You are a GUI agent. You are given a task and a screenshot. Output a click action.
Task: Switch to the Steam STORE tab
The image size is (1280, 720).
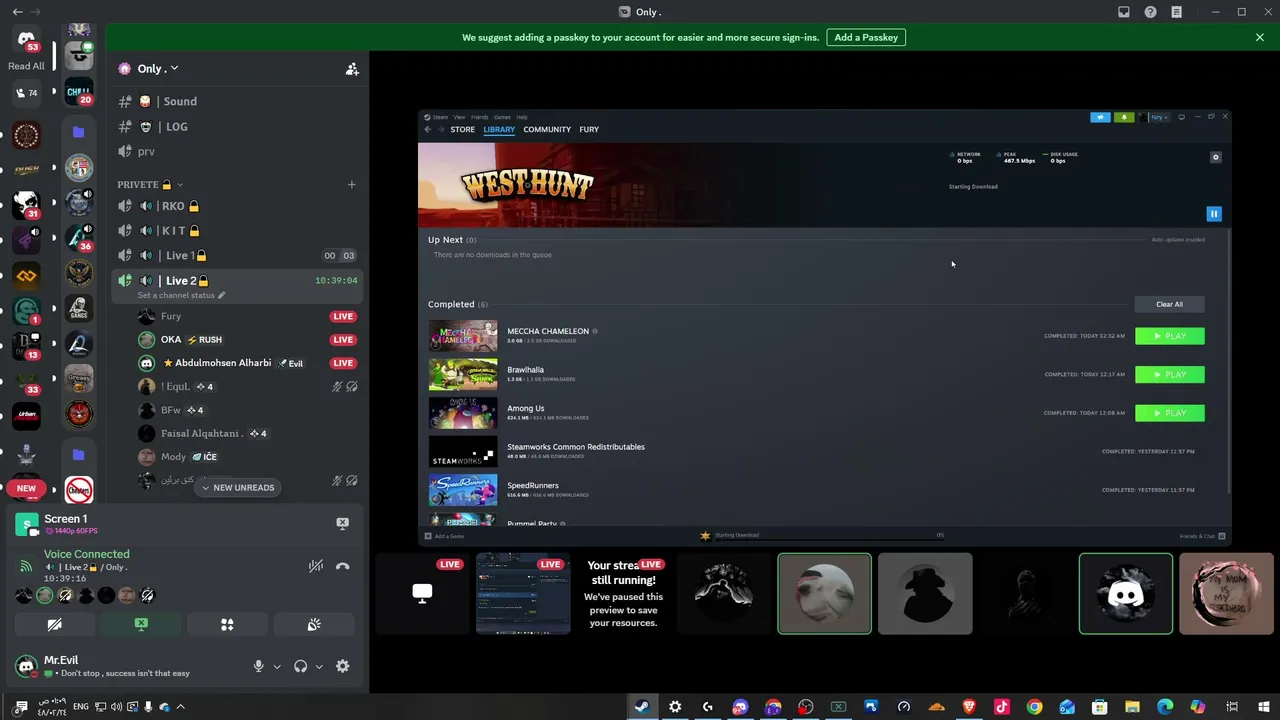(x=462, y=129)
